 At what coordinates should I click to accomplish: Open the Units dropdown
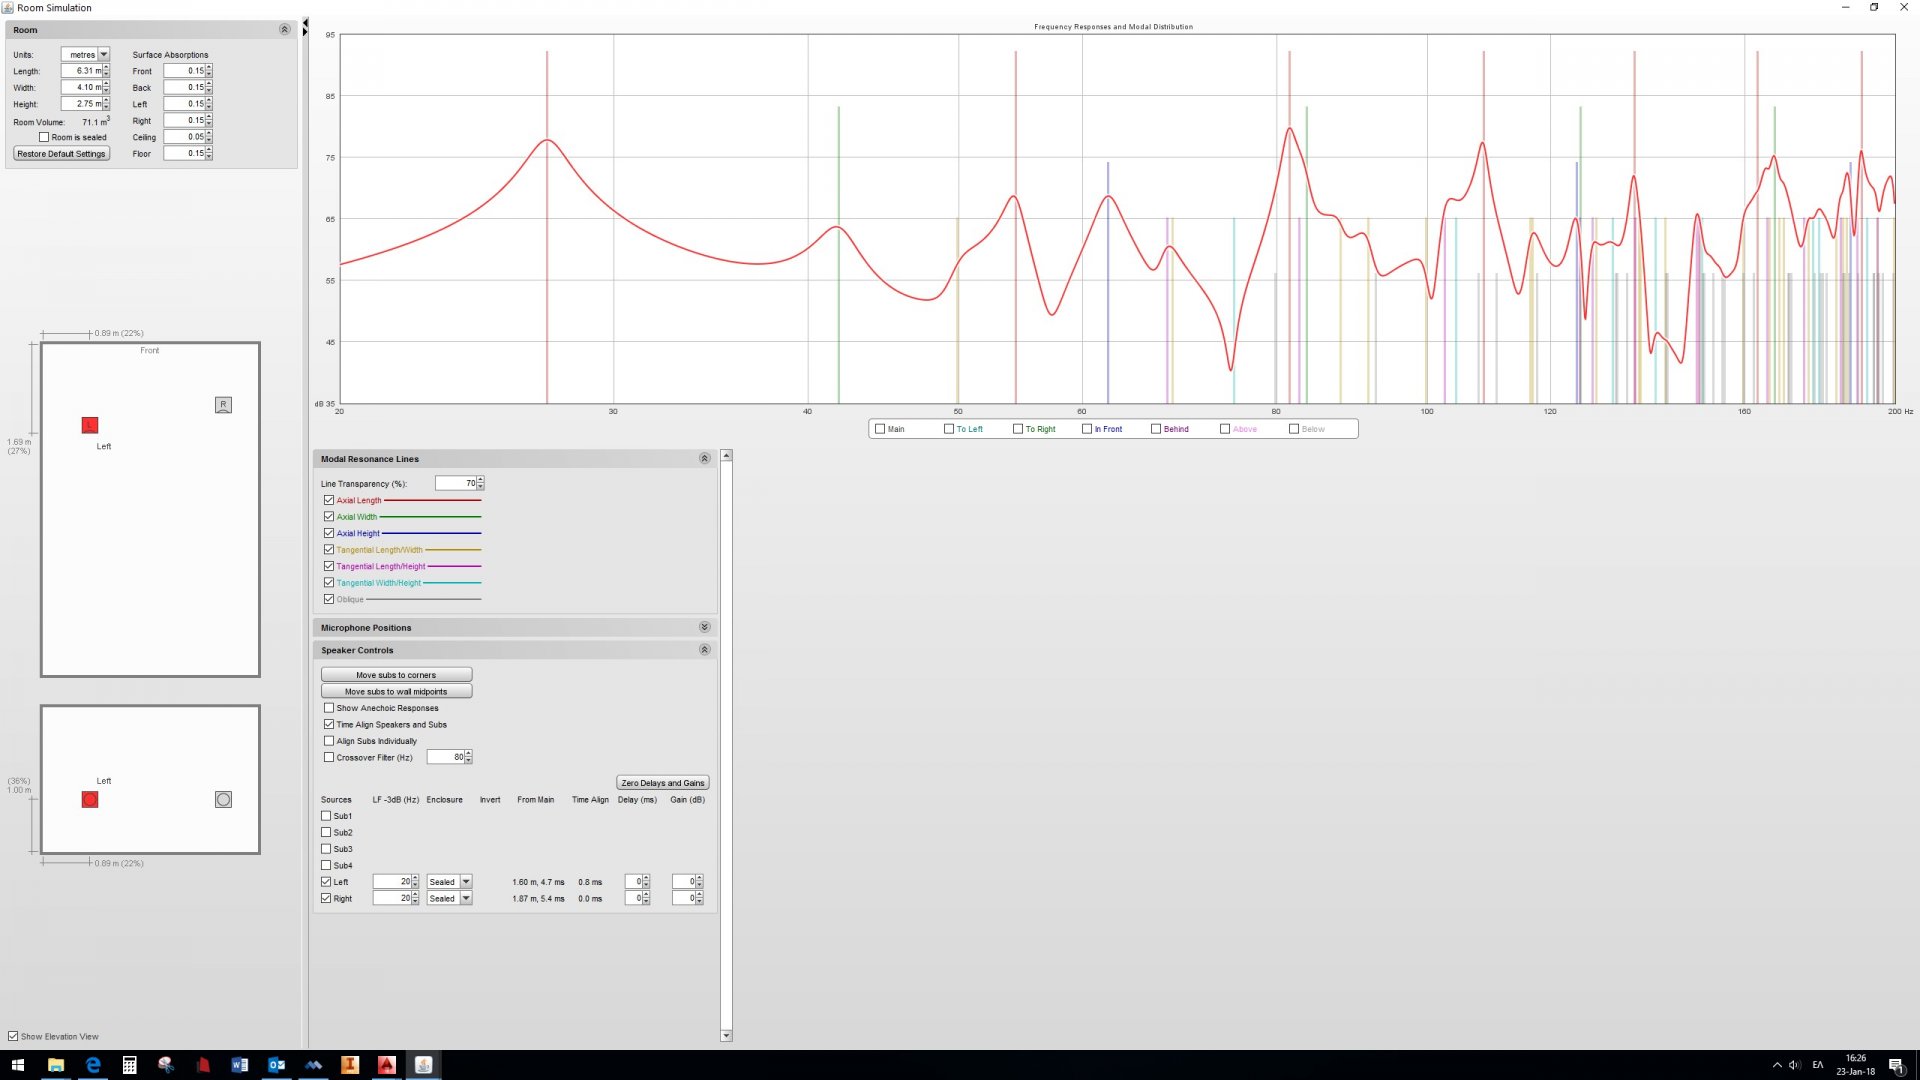(x=103, y=55)
